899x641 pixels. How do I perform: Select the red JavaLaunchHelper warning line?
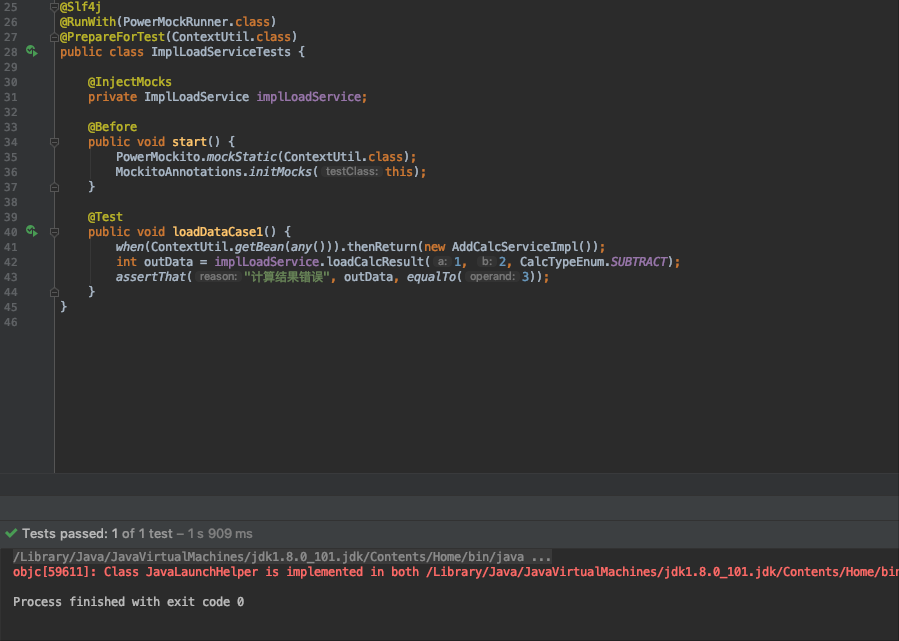tap(300, 571)
